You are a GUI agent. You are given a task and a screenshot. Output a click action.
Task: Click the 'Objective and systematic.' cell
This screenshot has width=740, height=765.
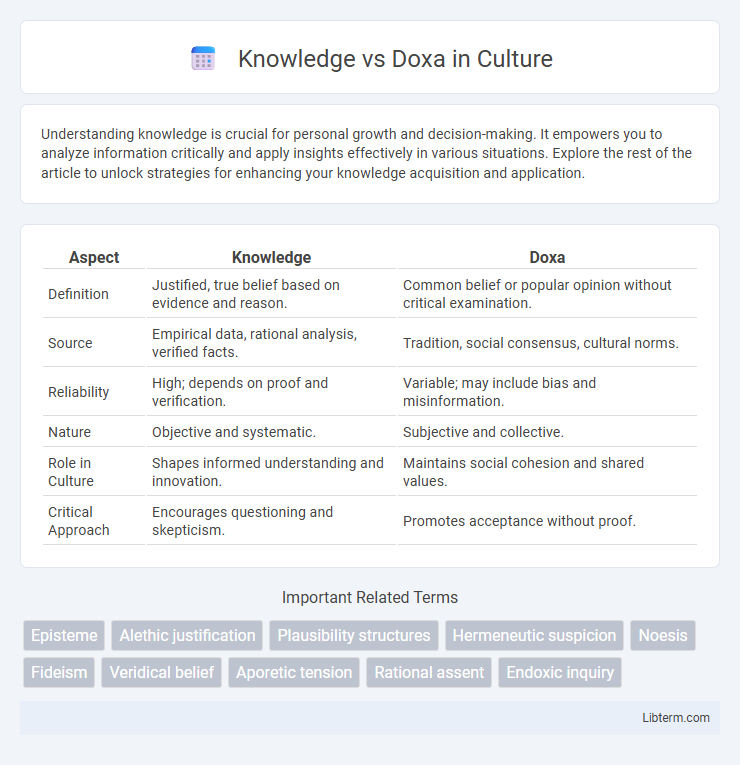(271, 432)
